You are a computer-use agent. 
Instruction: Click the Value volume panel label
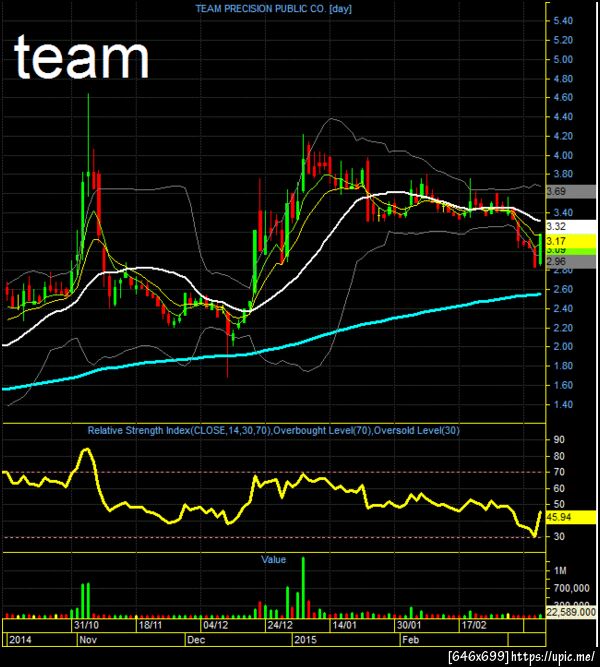click(273, 559)
